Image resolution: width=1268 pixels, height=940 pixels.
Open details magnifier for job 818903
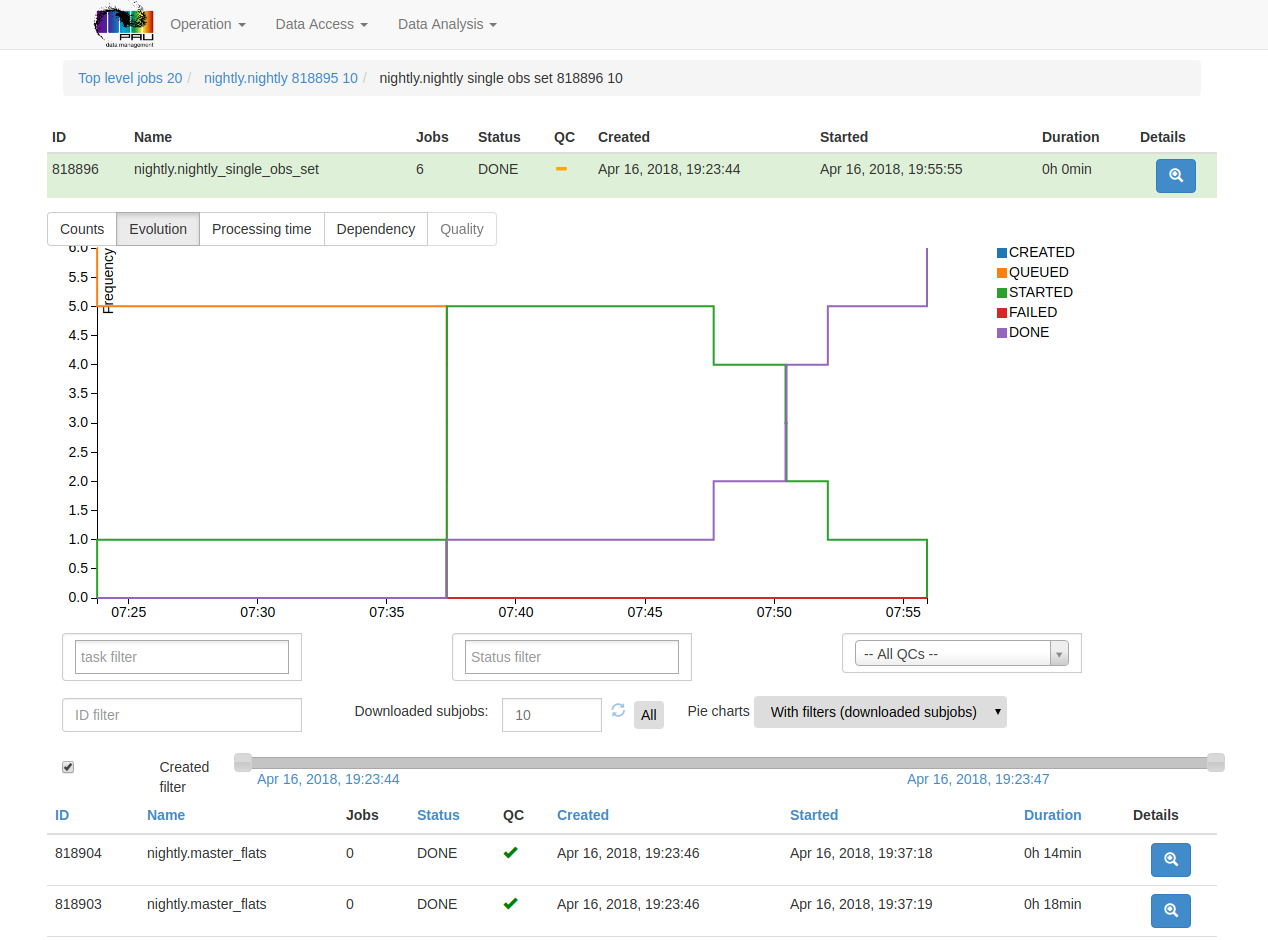(1170, 910)
